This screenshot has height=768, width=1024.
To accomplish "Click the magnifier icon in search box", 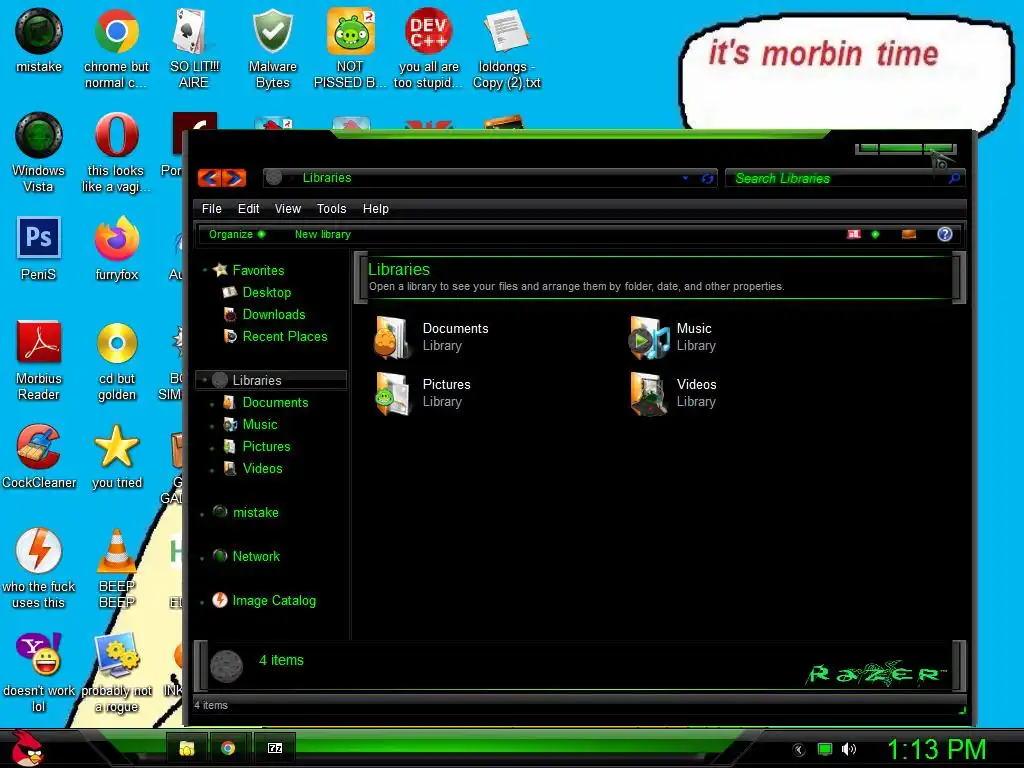I will coord(954,178).
